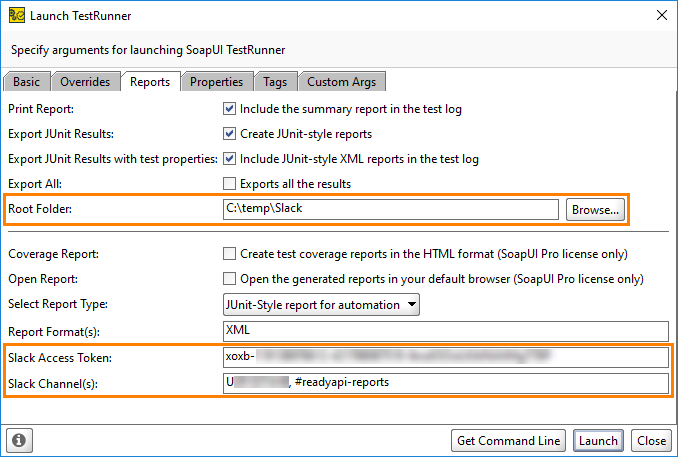This screenshot has height=457, width=678.
Task: Click the Slack Channel(s) field
Action: (446, 383)
